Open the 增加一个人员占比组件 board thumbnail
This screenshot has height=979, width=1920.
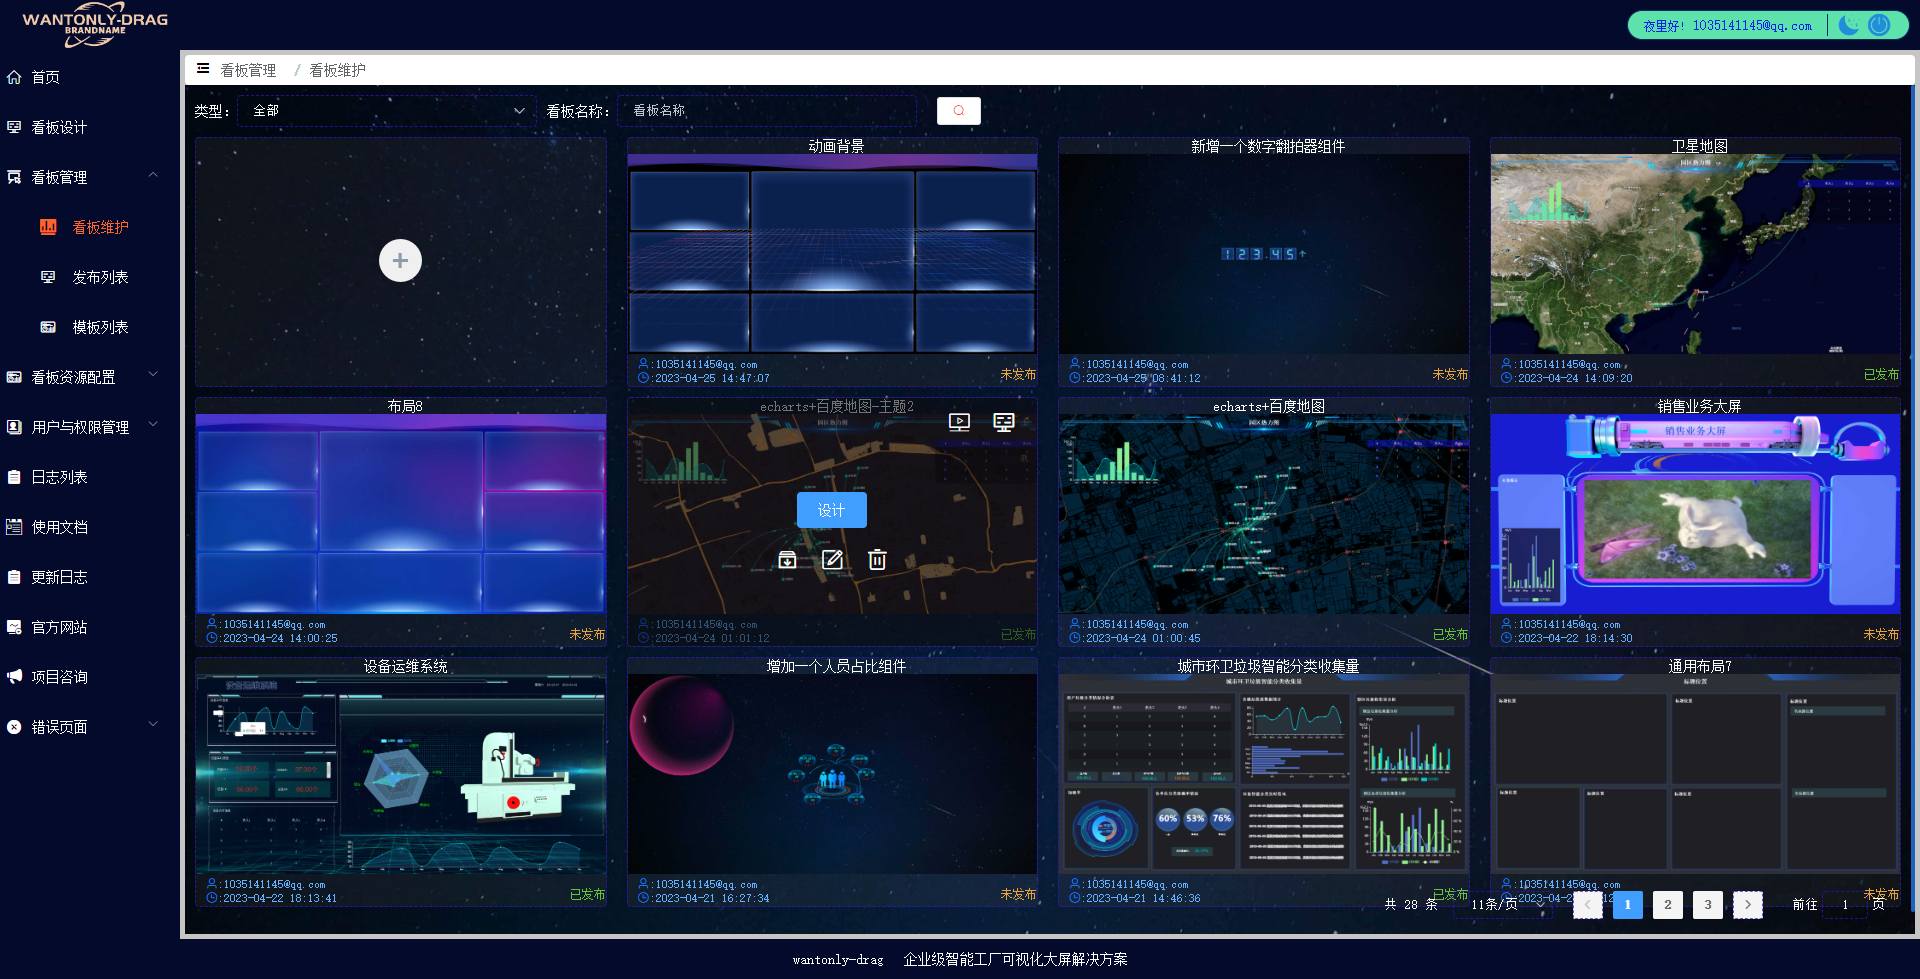tap(832, 774)
